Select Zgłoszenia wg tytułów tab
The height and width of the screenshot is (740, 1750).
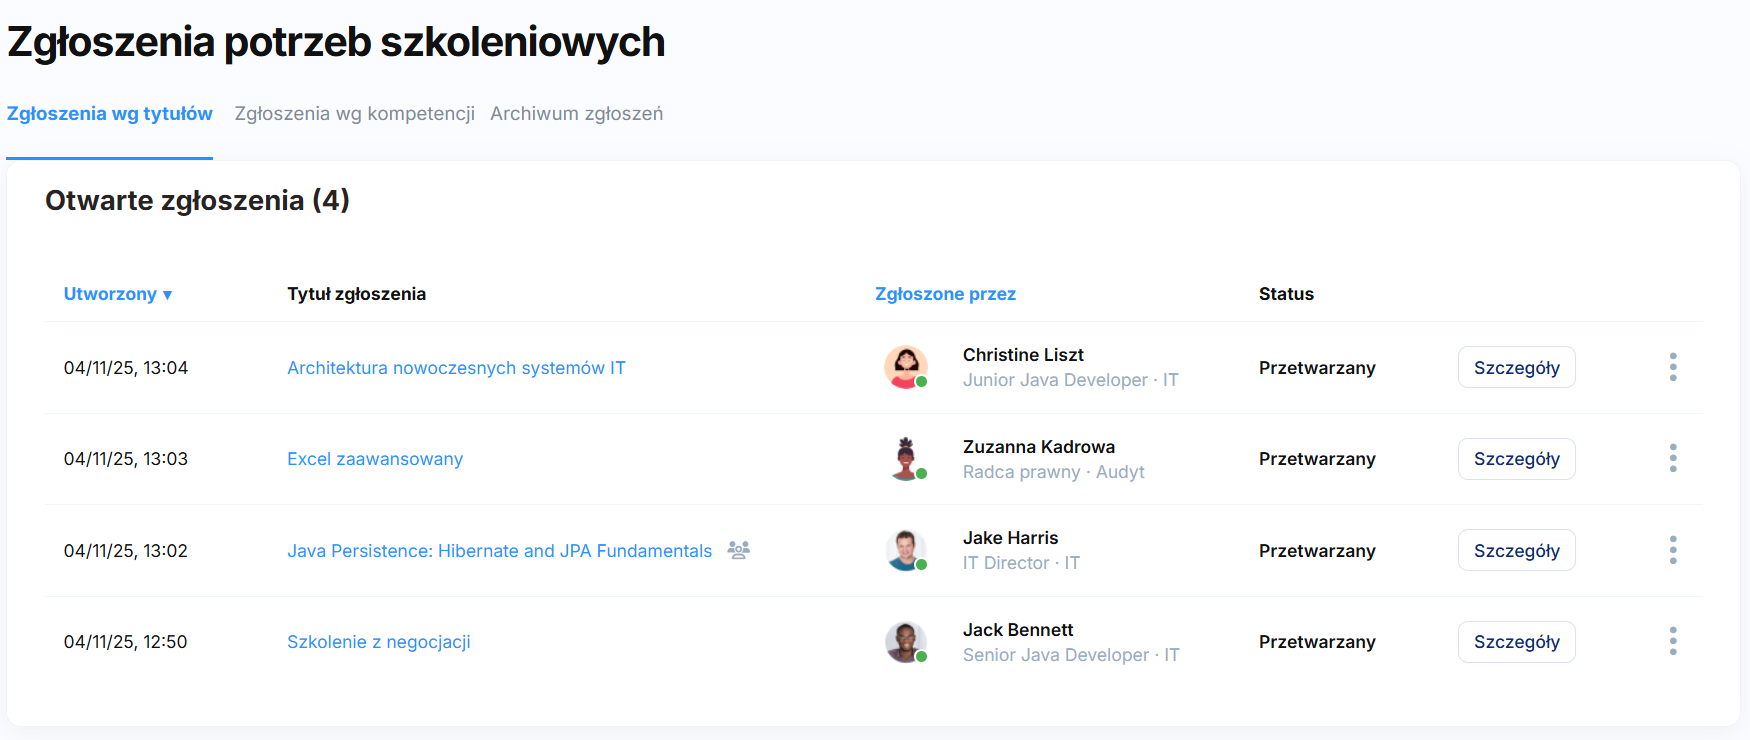coord(110,114)
